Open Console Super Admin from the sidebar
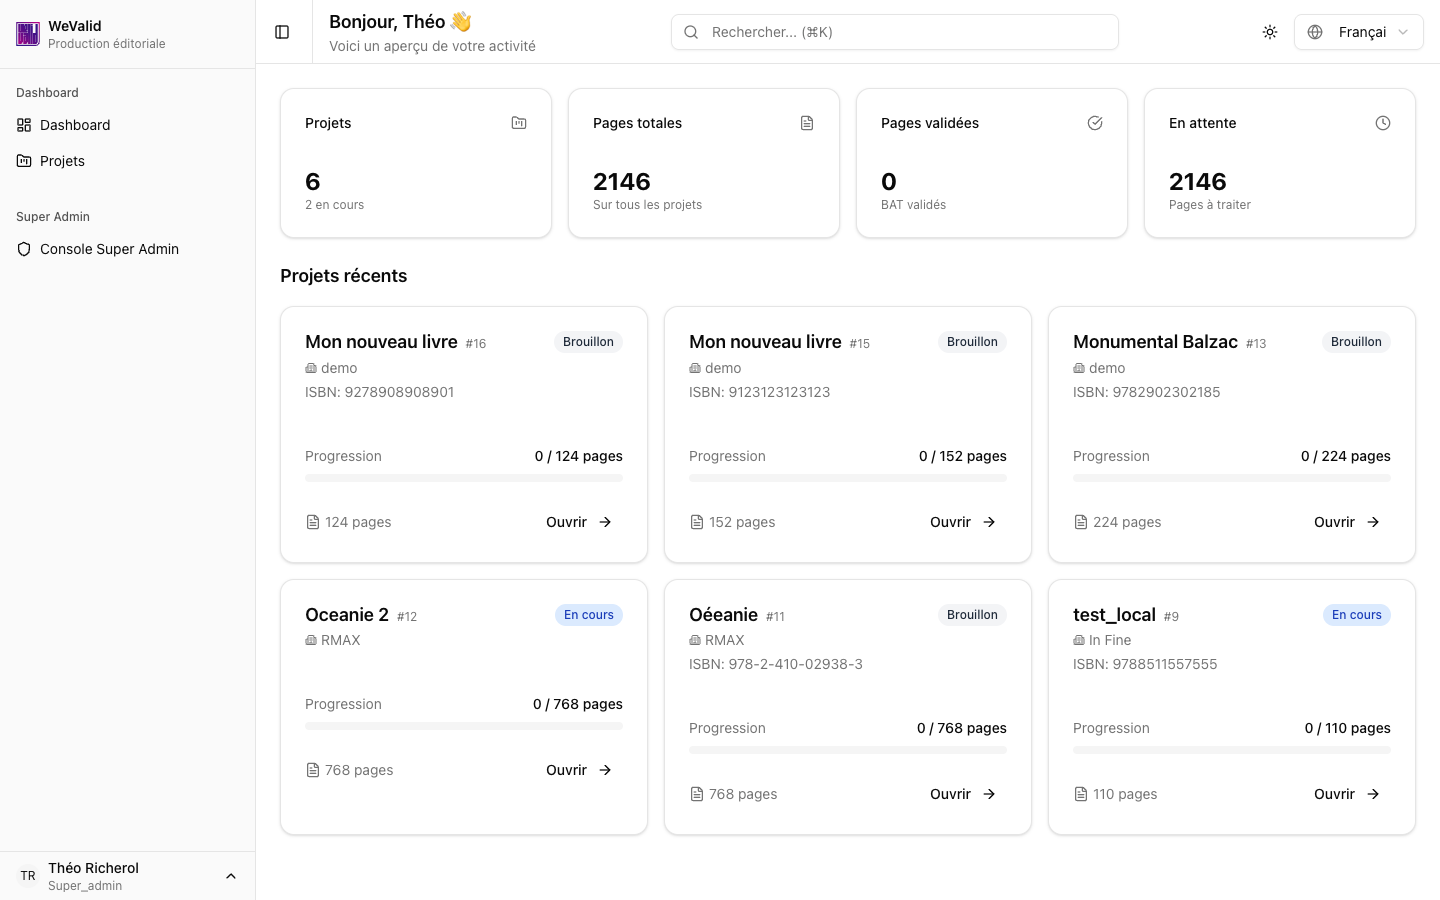1440x900 pixels. [x=109, y=248]
